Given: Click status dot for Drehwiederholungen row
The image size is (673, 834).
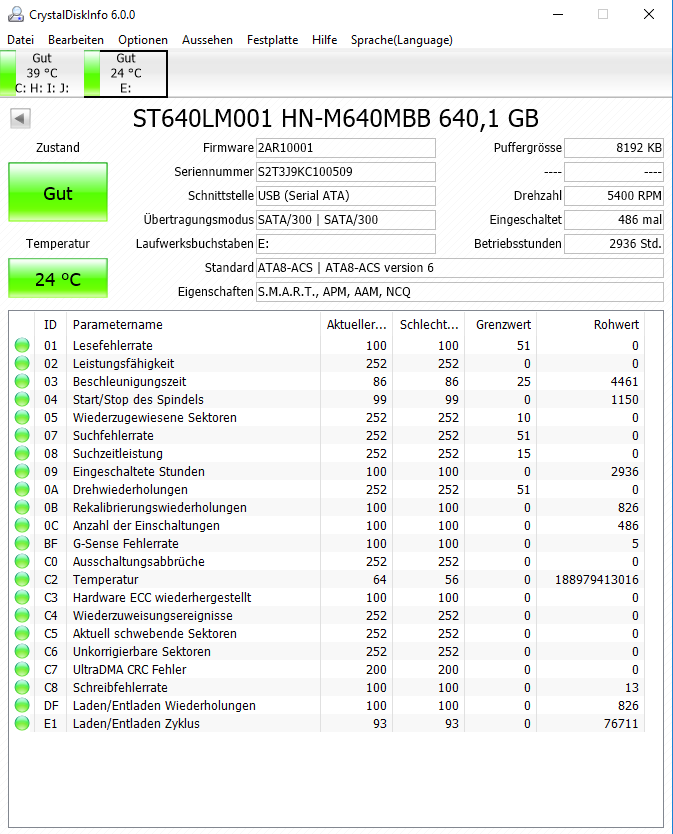Looking at the screenshot, I should click(x=22, y=489).
